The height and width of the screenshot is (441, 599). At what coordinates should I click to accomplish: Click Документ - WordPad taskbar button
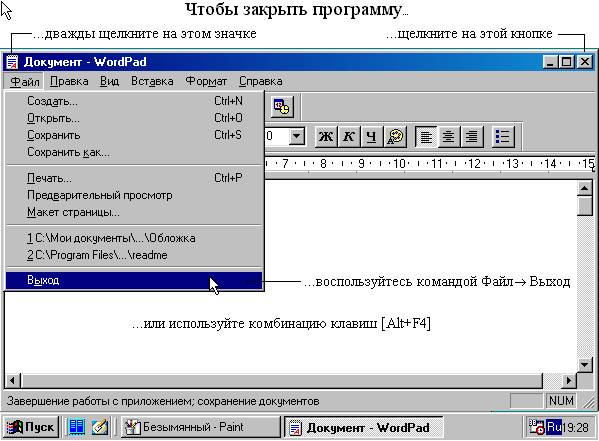click(x=363, y=427)
